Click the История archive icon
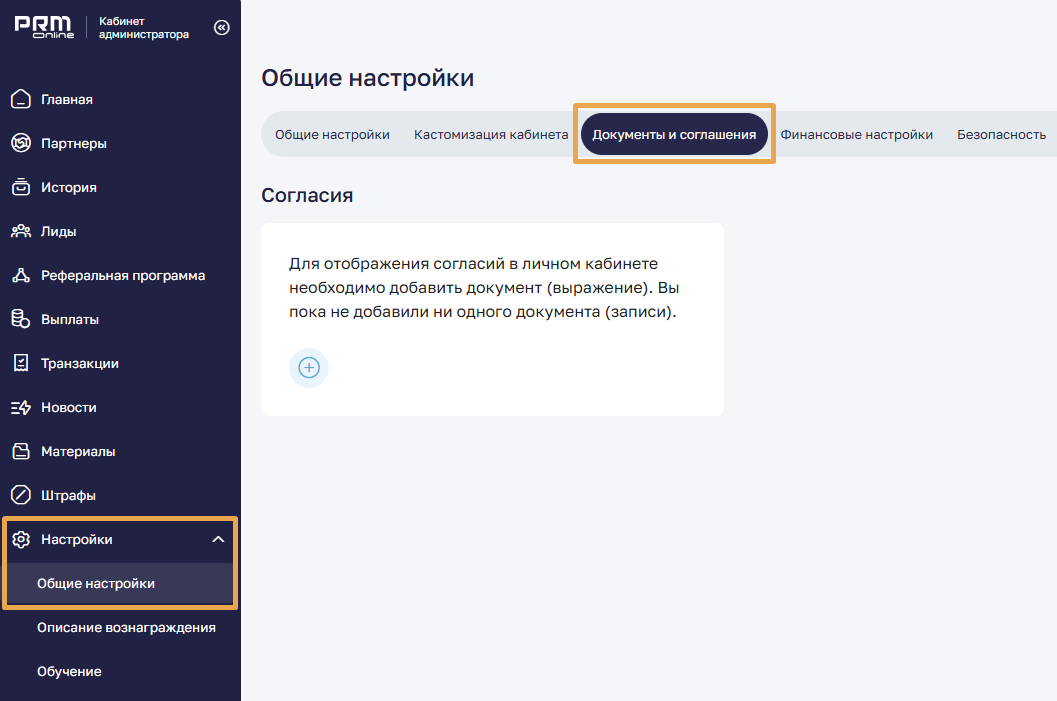Viewport: 1057px width, 701px height. [21, 187]
